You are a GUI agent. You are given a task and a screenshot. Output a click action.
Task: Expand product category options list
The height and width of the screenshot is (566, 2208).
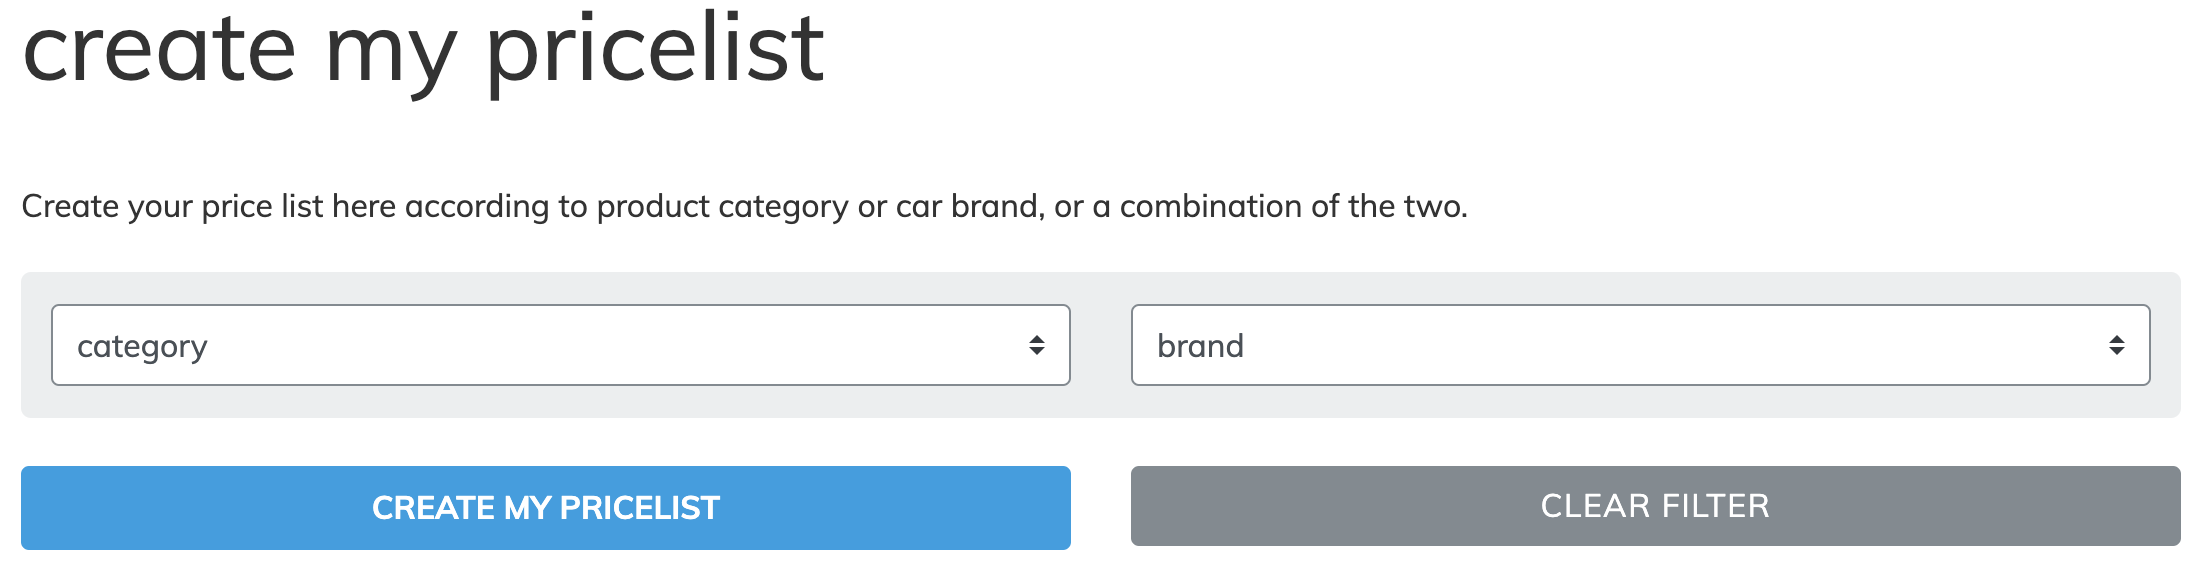tap(560, 345)
